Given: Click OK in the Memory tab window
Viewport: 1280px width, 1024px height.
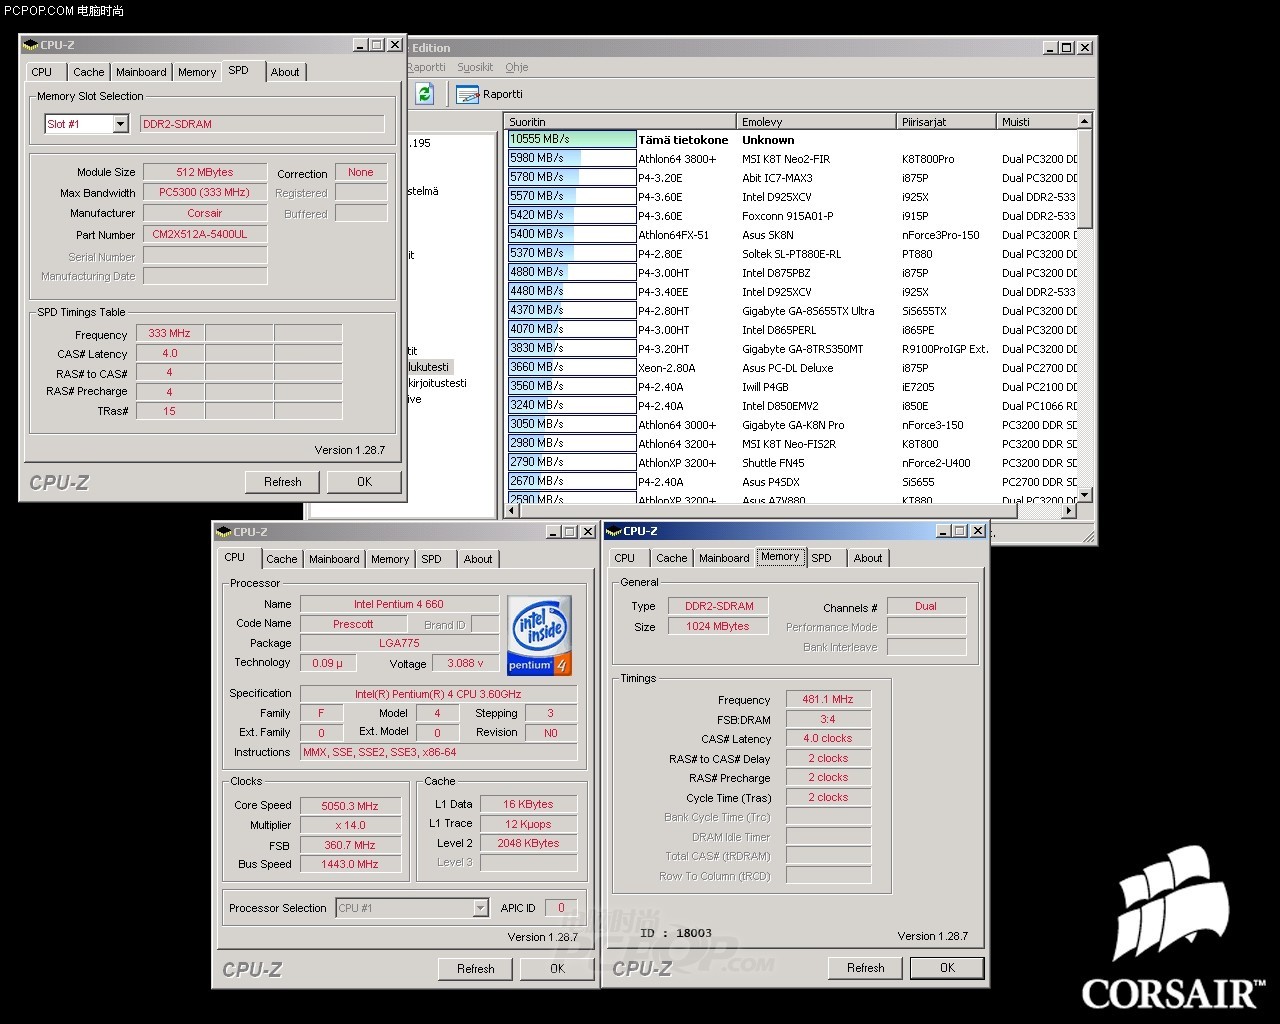Looking at the screenshot, I should point(948,968).
